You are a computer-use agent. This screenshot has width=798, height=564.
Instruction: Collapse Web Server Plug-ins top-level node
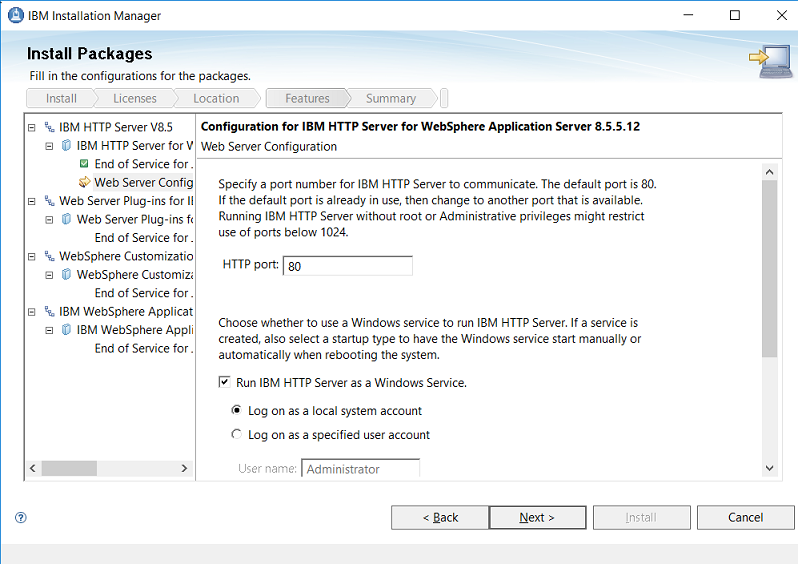point(32,201)
